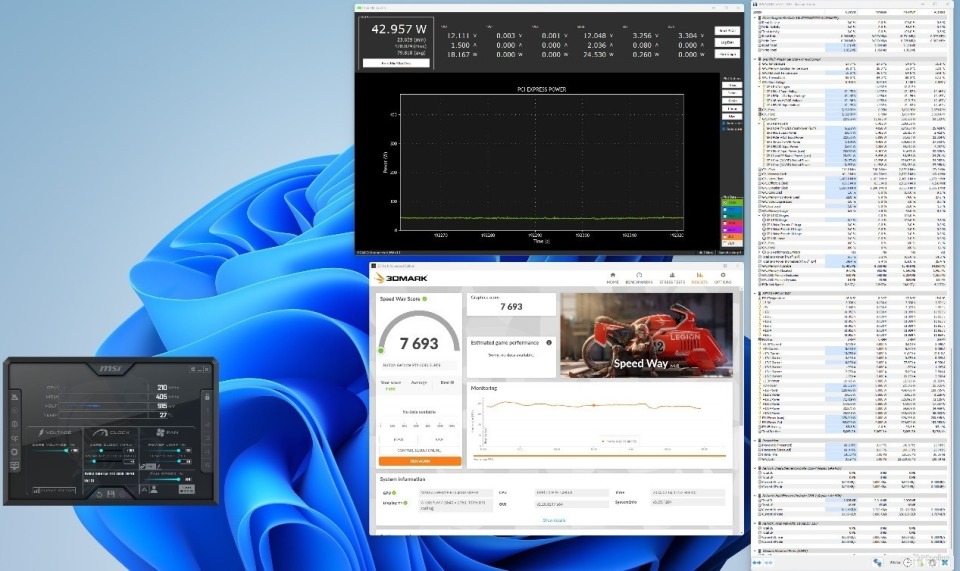Click the PCI Express Power graph area
Image resolution: width=960 pixels, height=571 pixels.
tap(542, 162)
